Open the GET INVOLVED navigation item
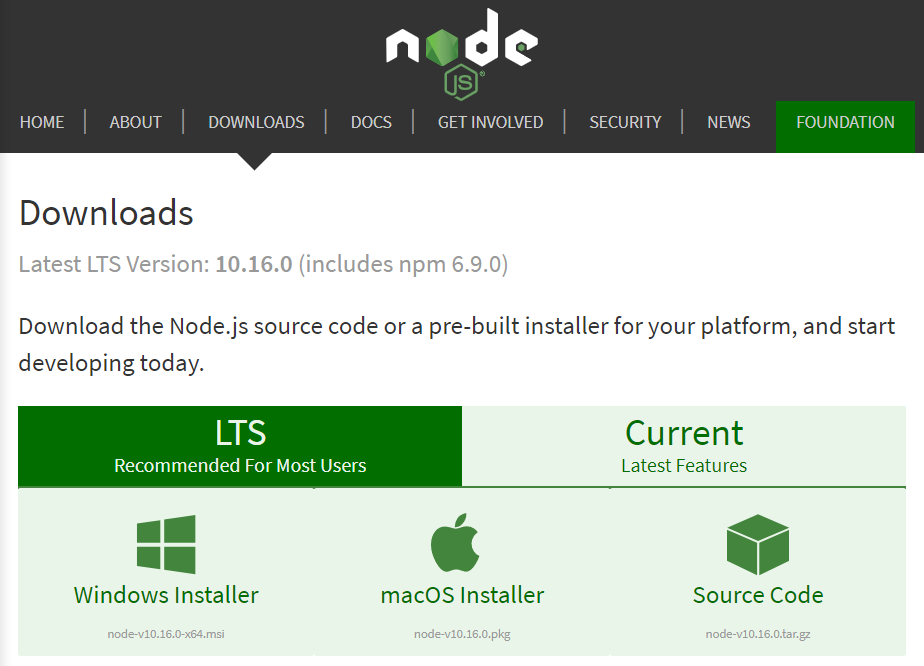The height and width of the screenshot is (666, 924). click(490, 122)
